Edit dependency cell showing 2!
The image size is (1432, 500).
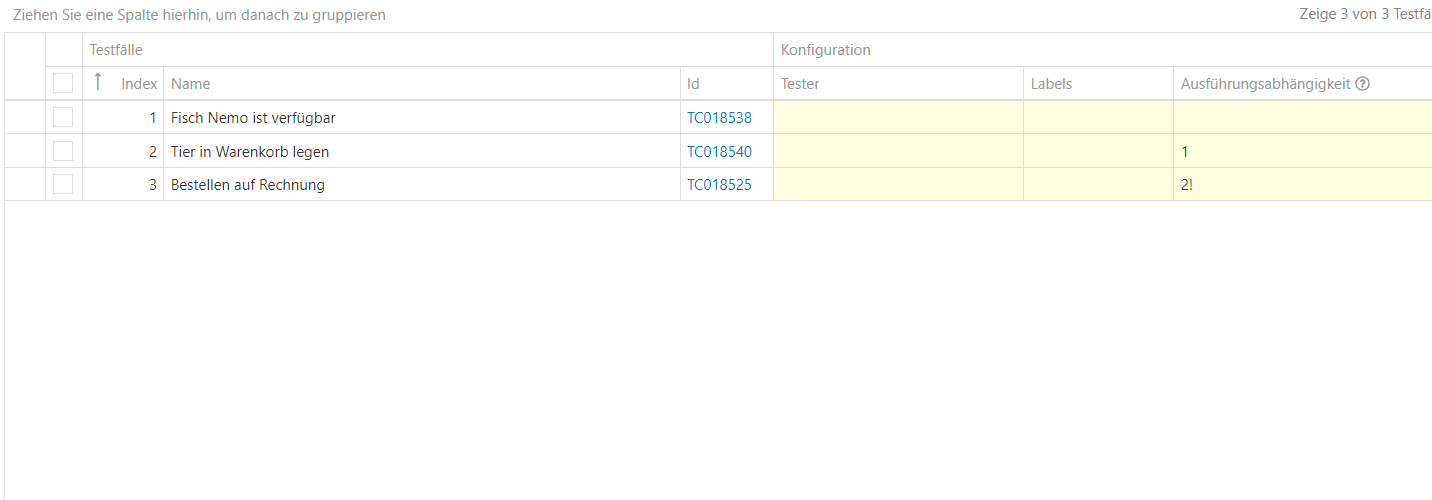[1300, 185]
